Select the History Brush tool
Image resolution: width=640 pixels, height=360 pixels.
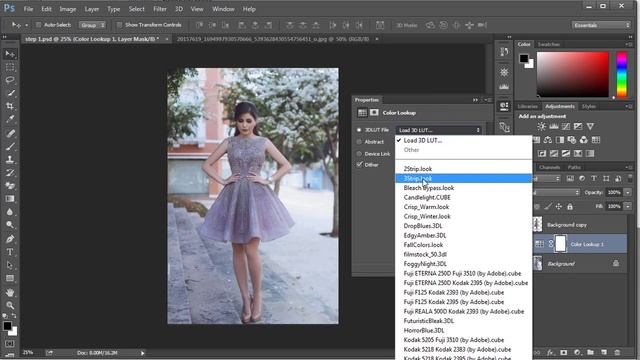(10, 173)
